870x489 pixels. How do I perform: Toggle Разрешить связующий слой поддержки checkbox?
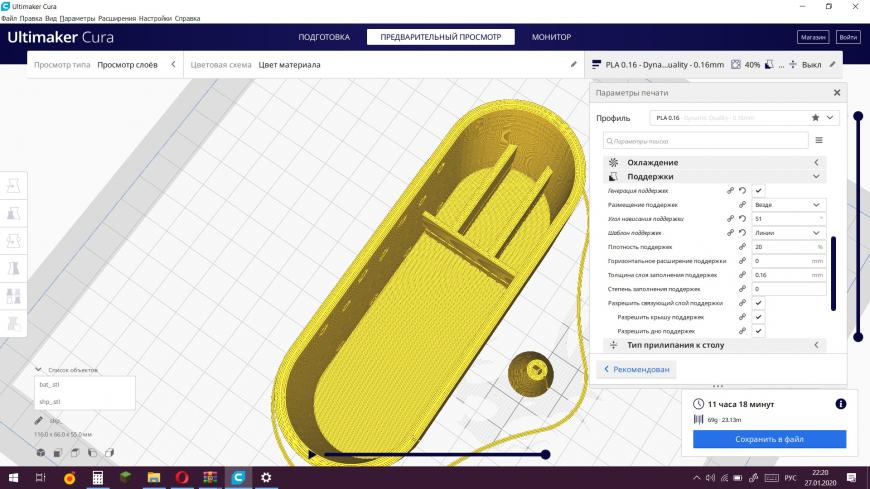758,303
